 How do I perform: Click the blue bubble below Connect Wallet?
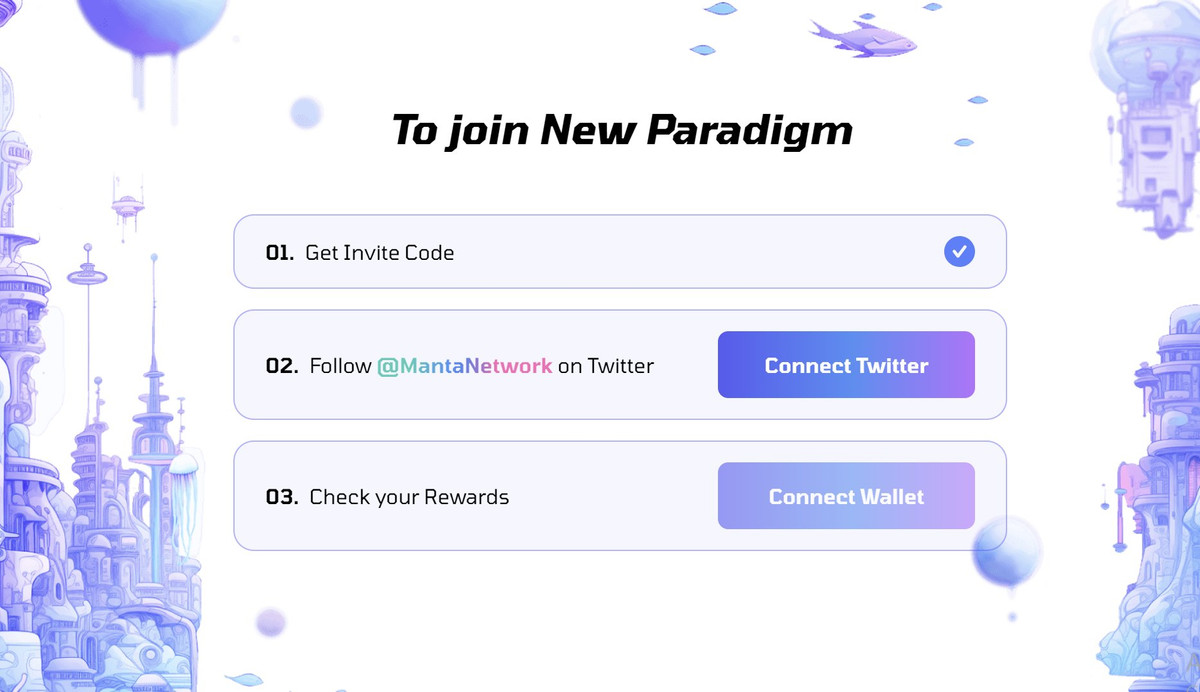tap(1007, 552)
